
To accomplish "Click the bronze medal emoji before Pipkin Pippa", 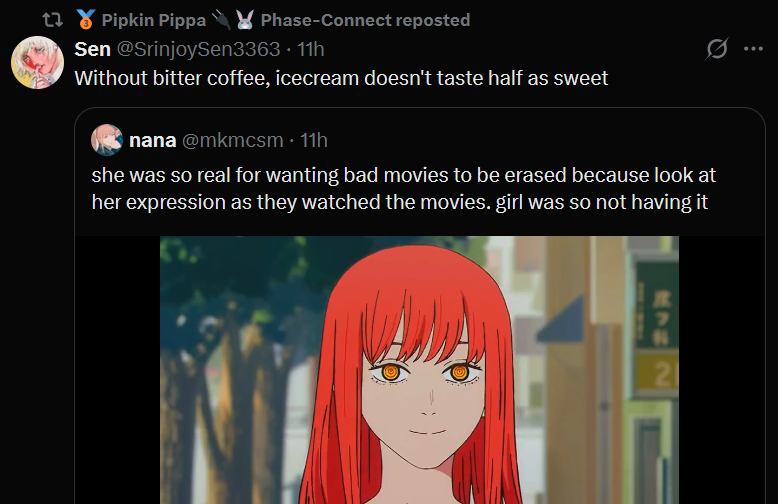I will [85, 20].
